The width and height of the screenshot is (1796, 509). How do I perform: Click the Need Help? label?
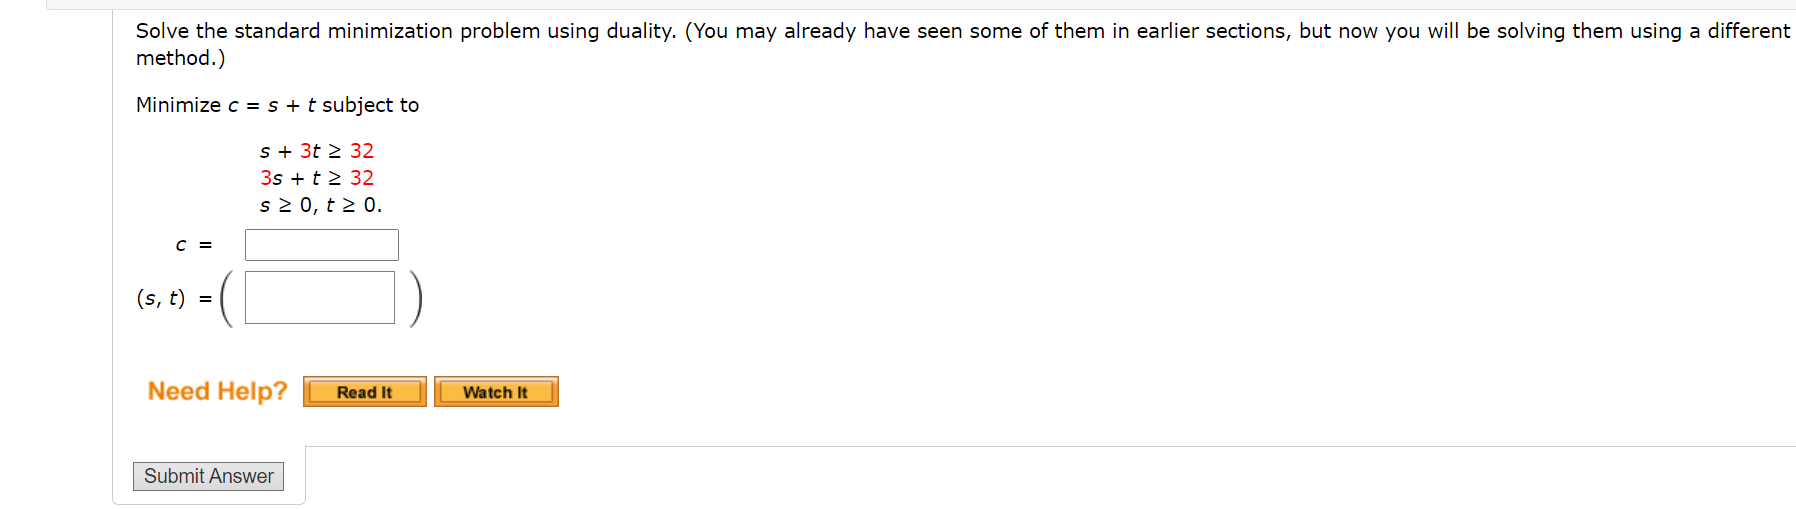click(217, 391)
